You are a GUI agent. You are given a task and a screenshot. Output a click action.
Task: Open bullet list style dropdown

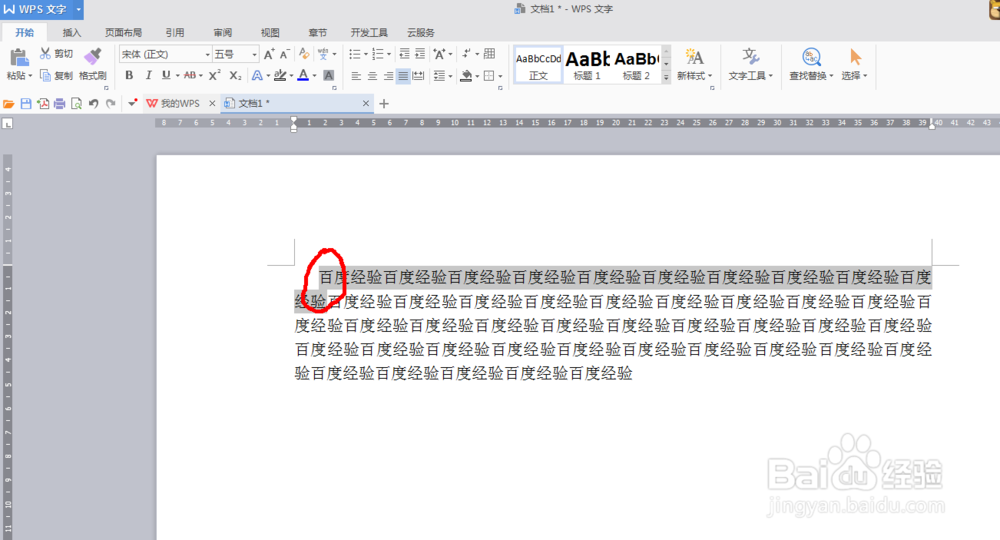coord(365,54)
